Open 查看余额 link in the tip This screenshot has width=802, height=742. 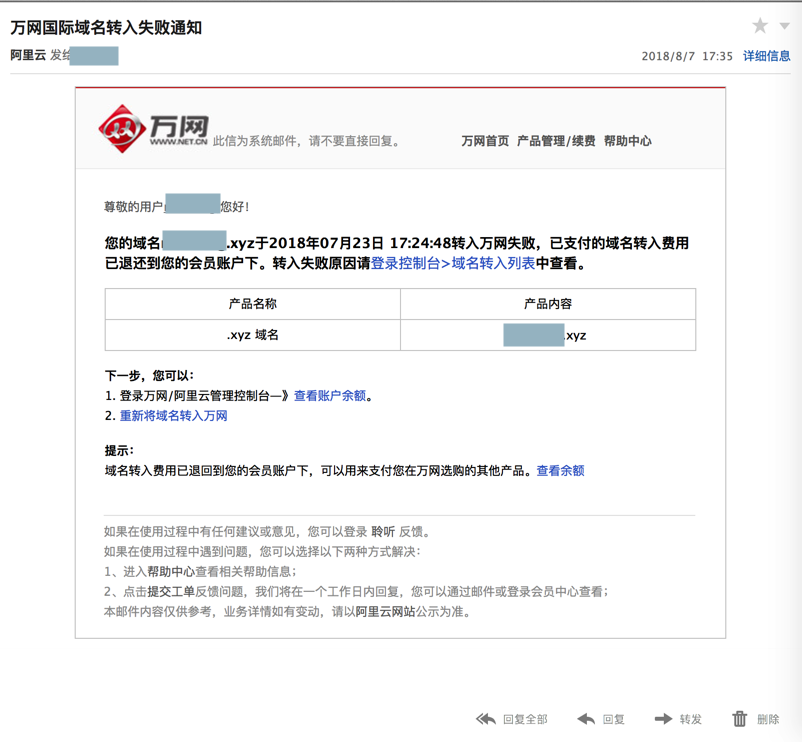pos(560,470)
